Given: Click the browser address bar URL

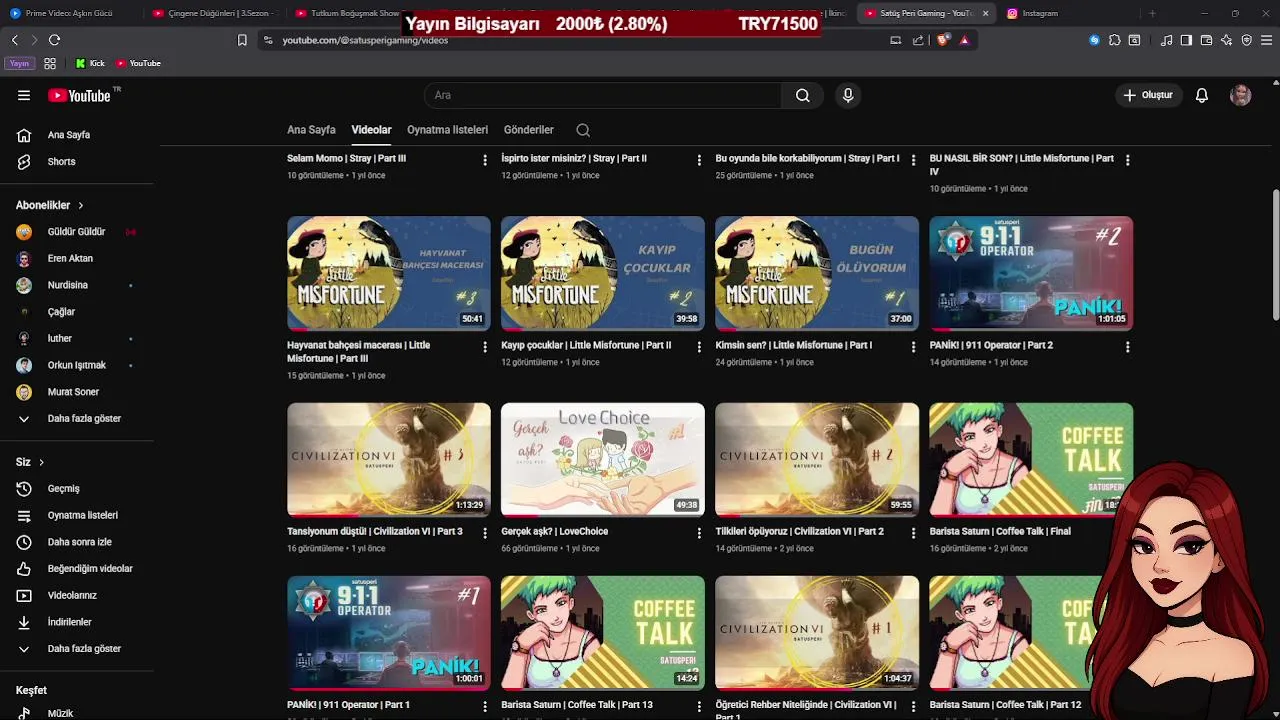Looking at the screenshot, I should click(365, 40).
